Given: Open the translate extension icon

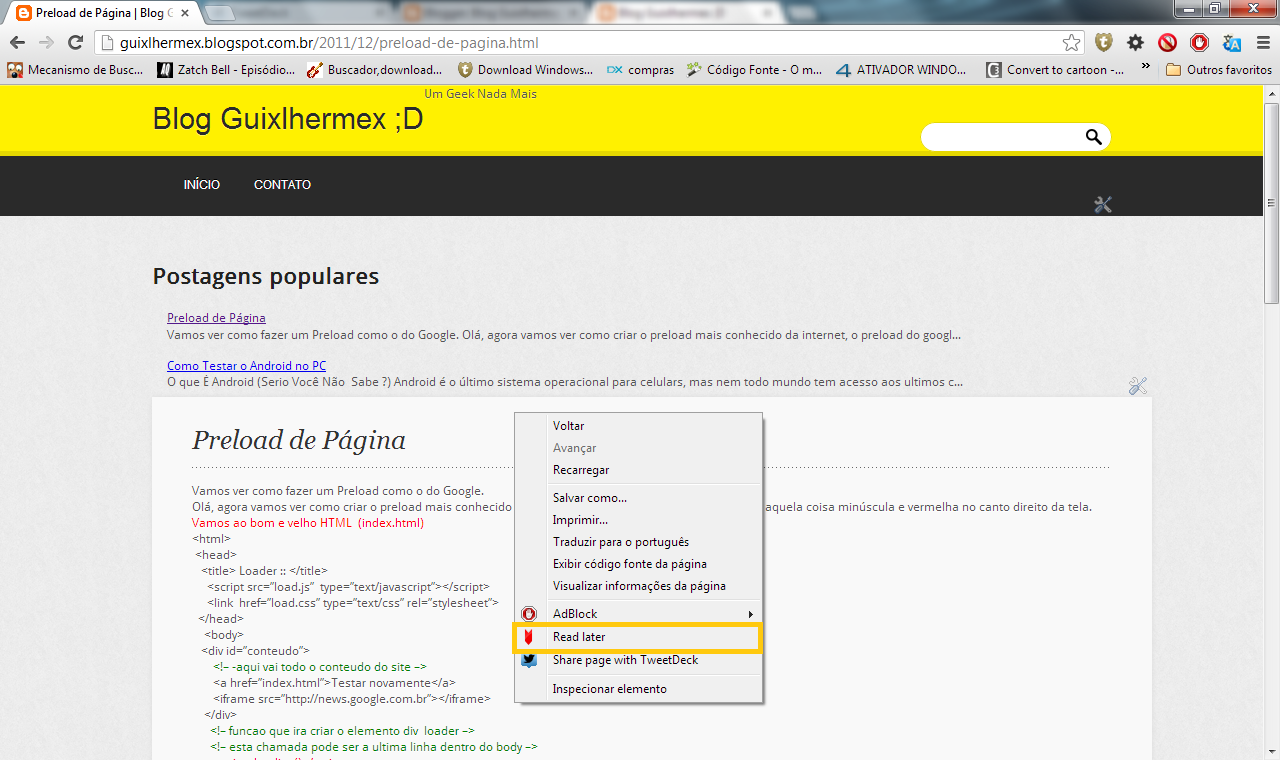Looking at the screenshot, I should pos(1231,43).
